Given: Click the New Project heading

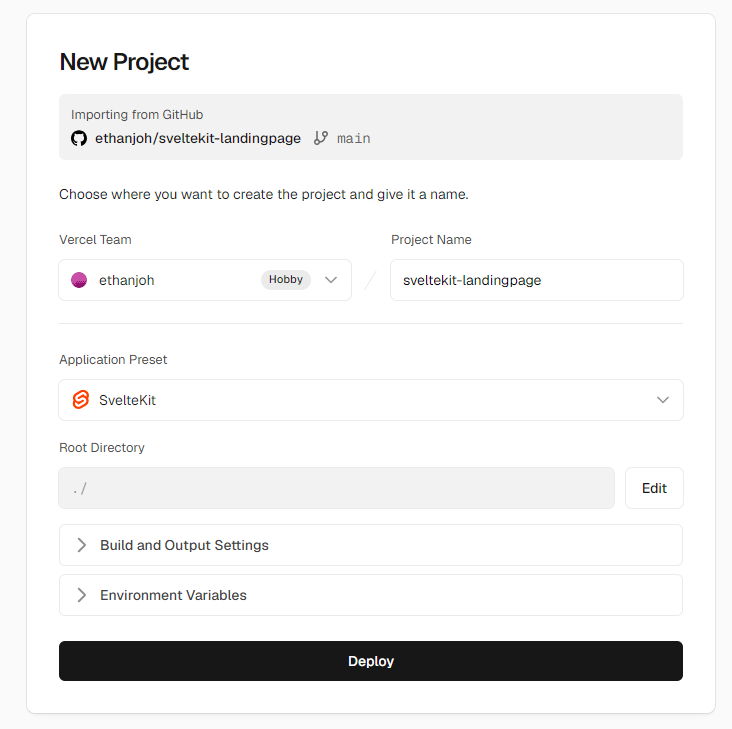Looking at the screenshot, I should click(x=124, y=62).
